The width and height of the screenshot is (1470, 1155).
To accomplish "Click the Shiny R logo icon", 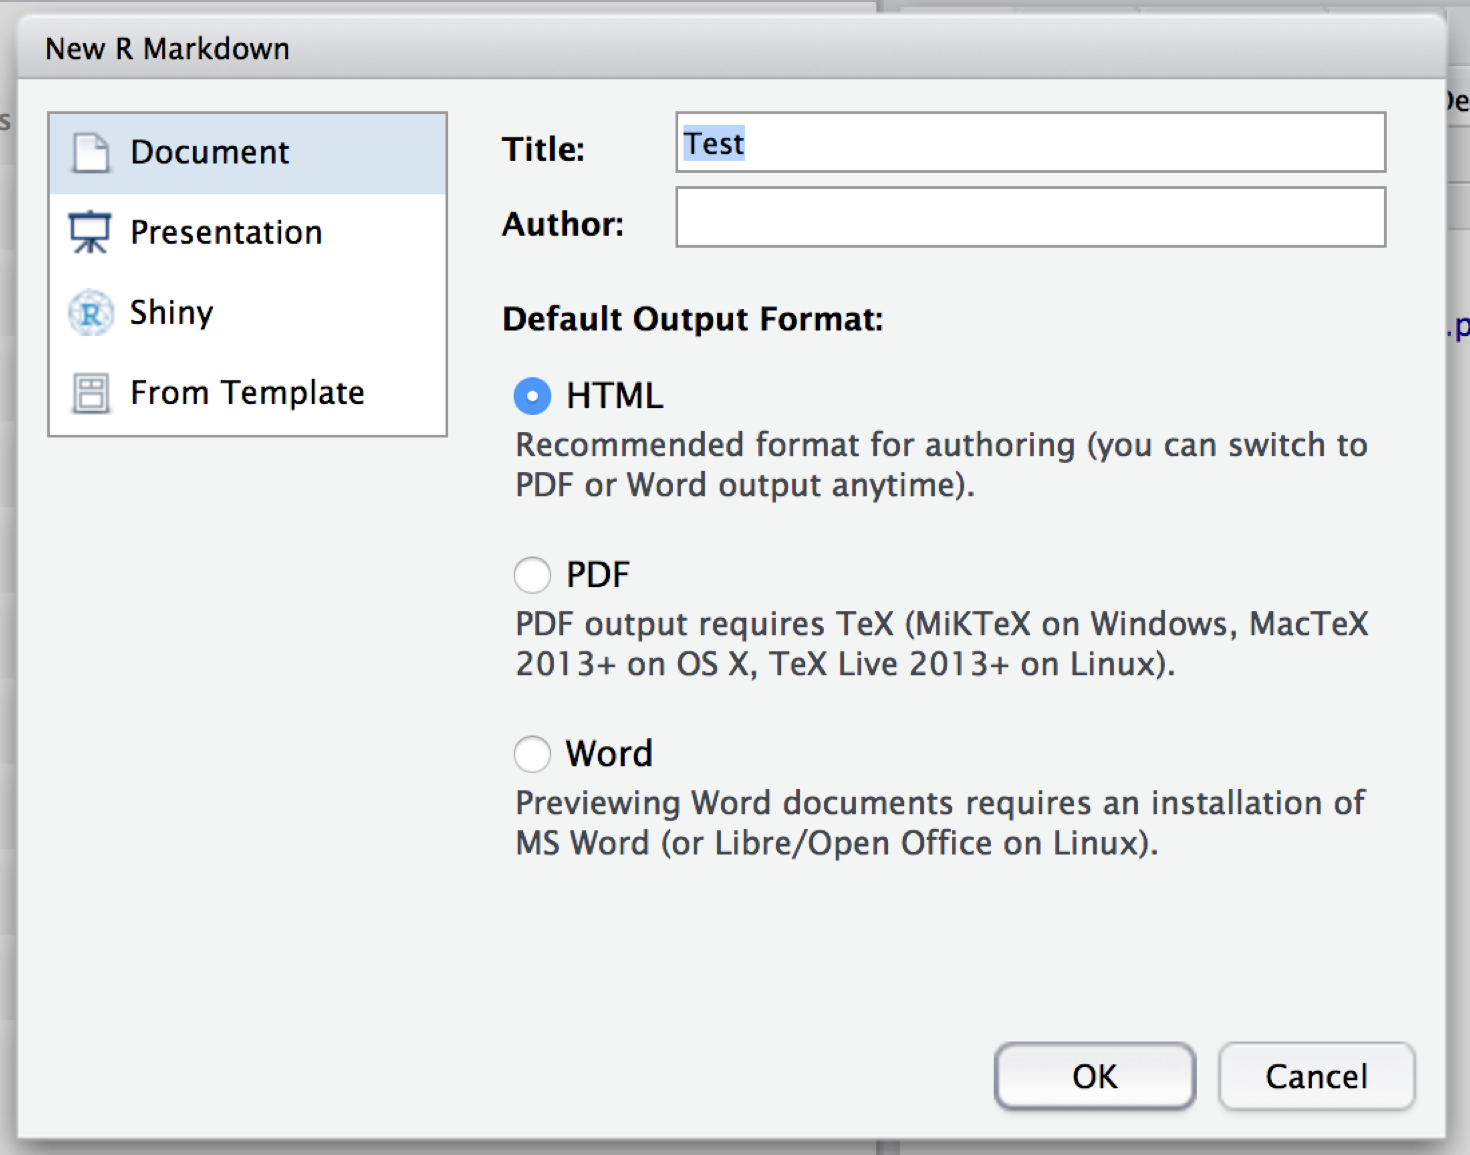I will (x=91, y=313).
